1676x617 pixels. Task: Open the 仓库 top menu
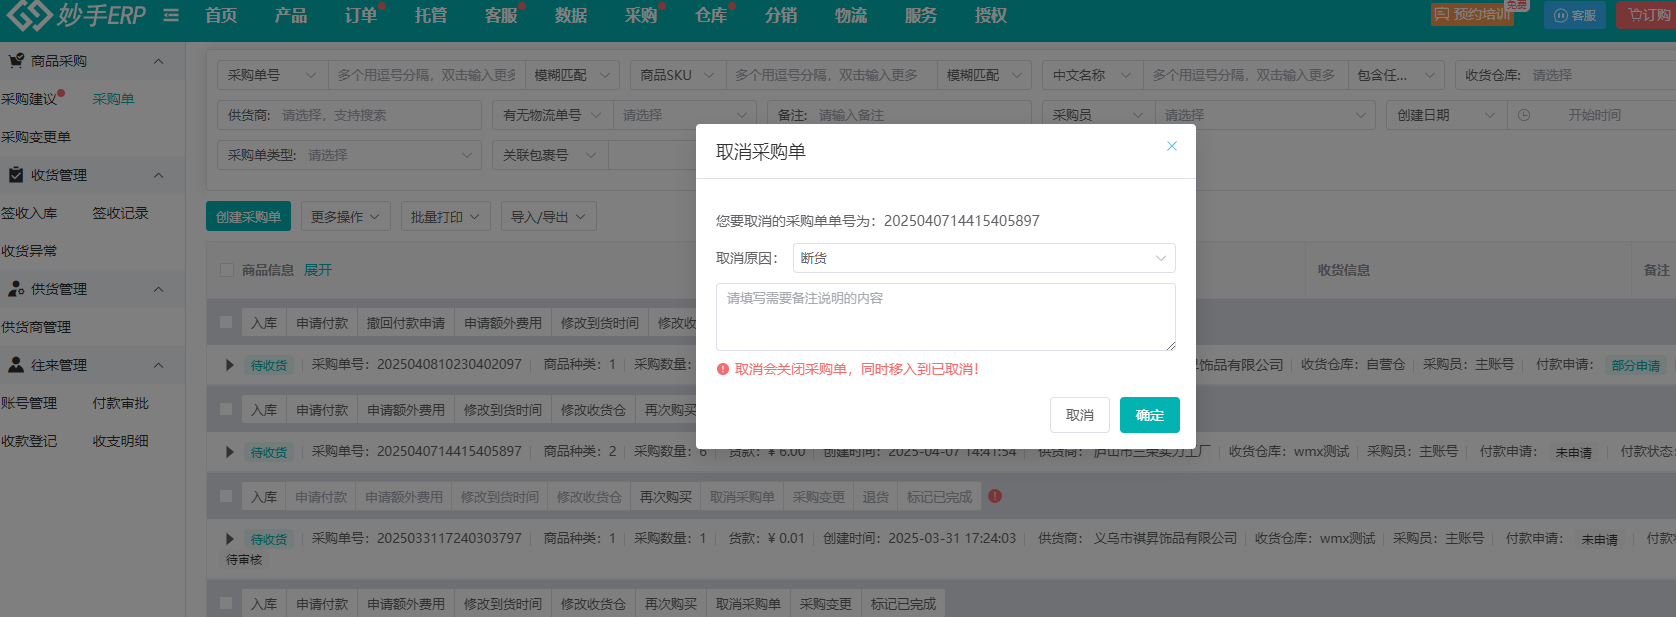tap(711, 15)
